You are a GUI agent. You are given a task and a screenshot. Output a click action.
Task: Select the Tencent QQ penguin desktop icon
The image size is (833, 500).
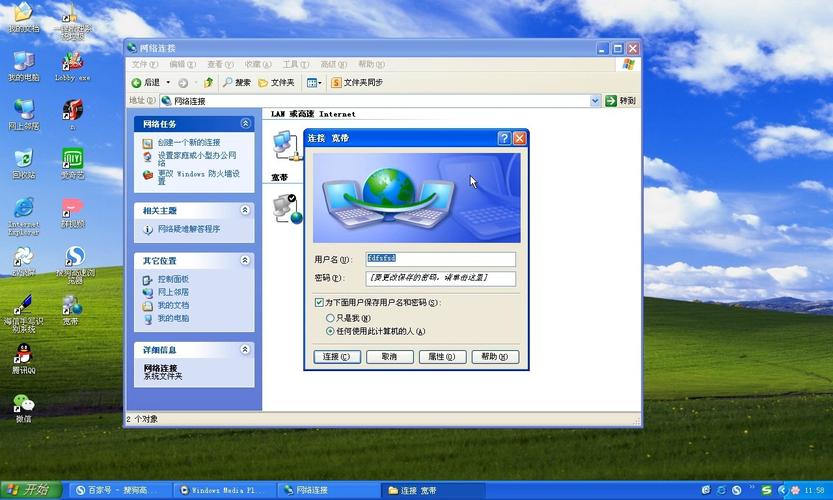tap(23, 358)
